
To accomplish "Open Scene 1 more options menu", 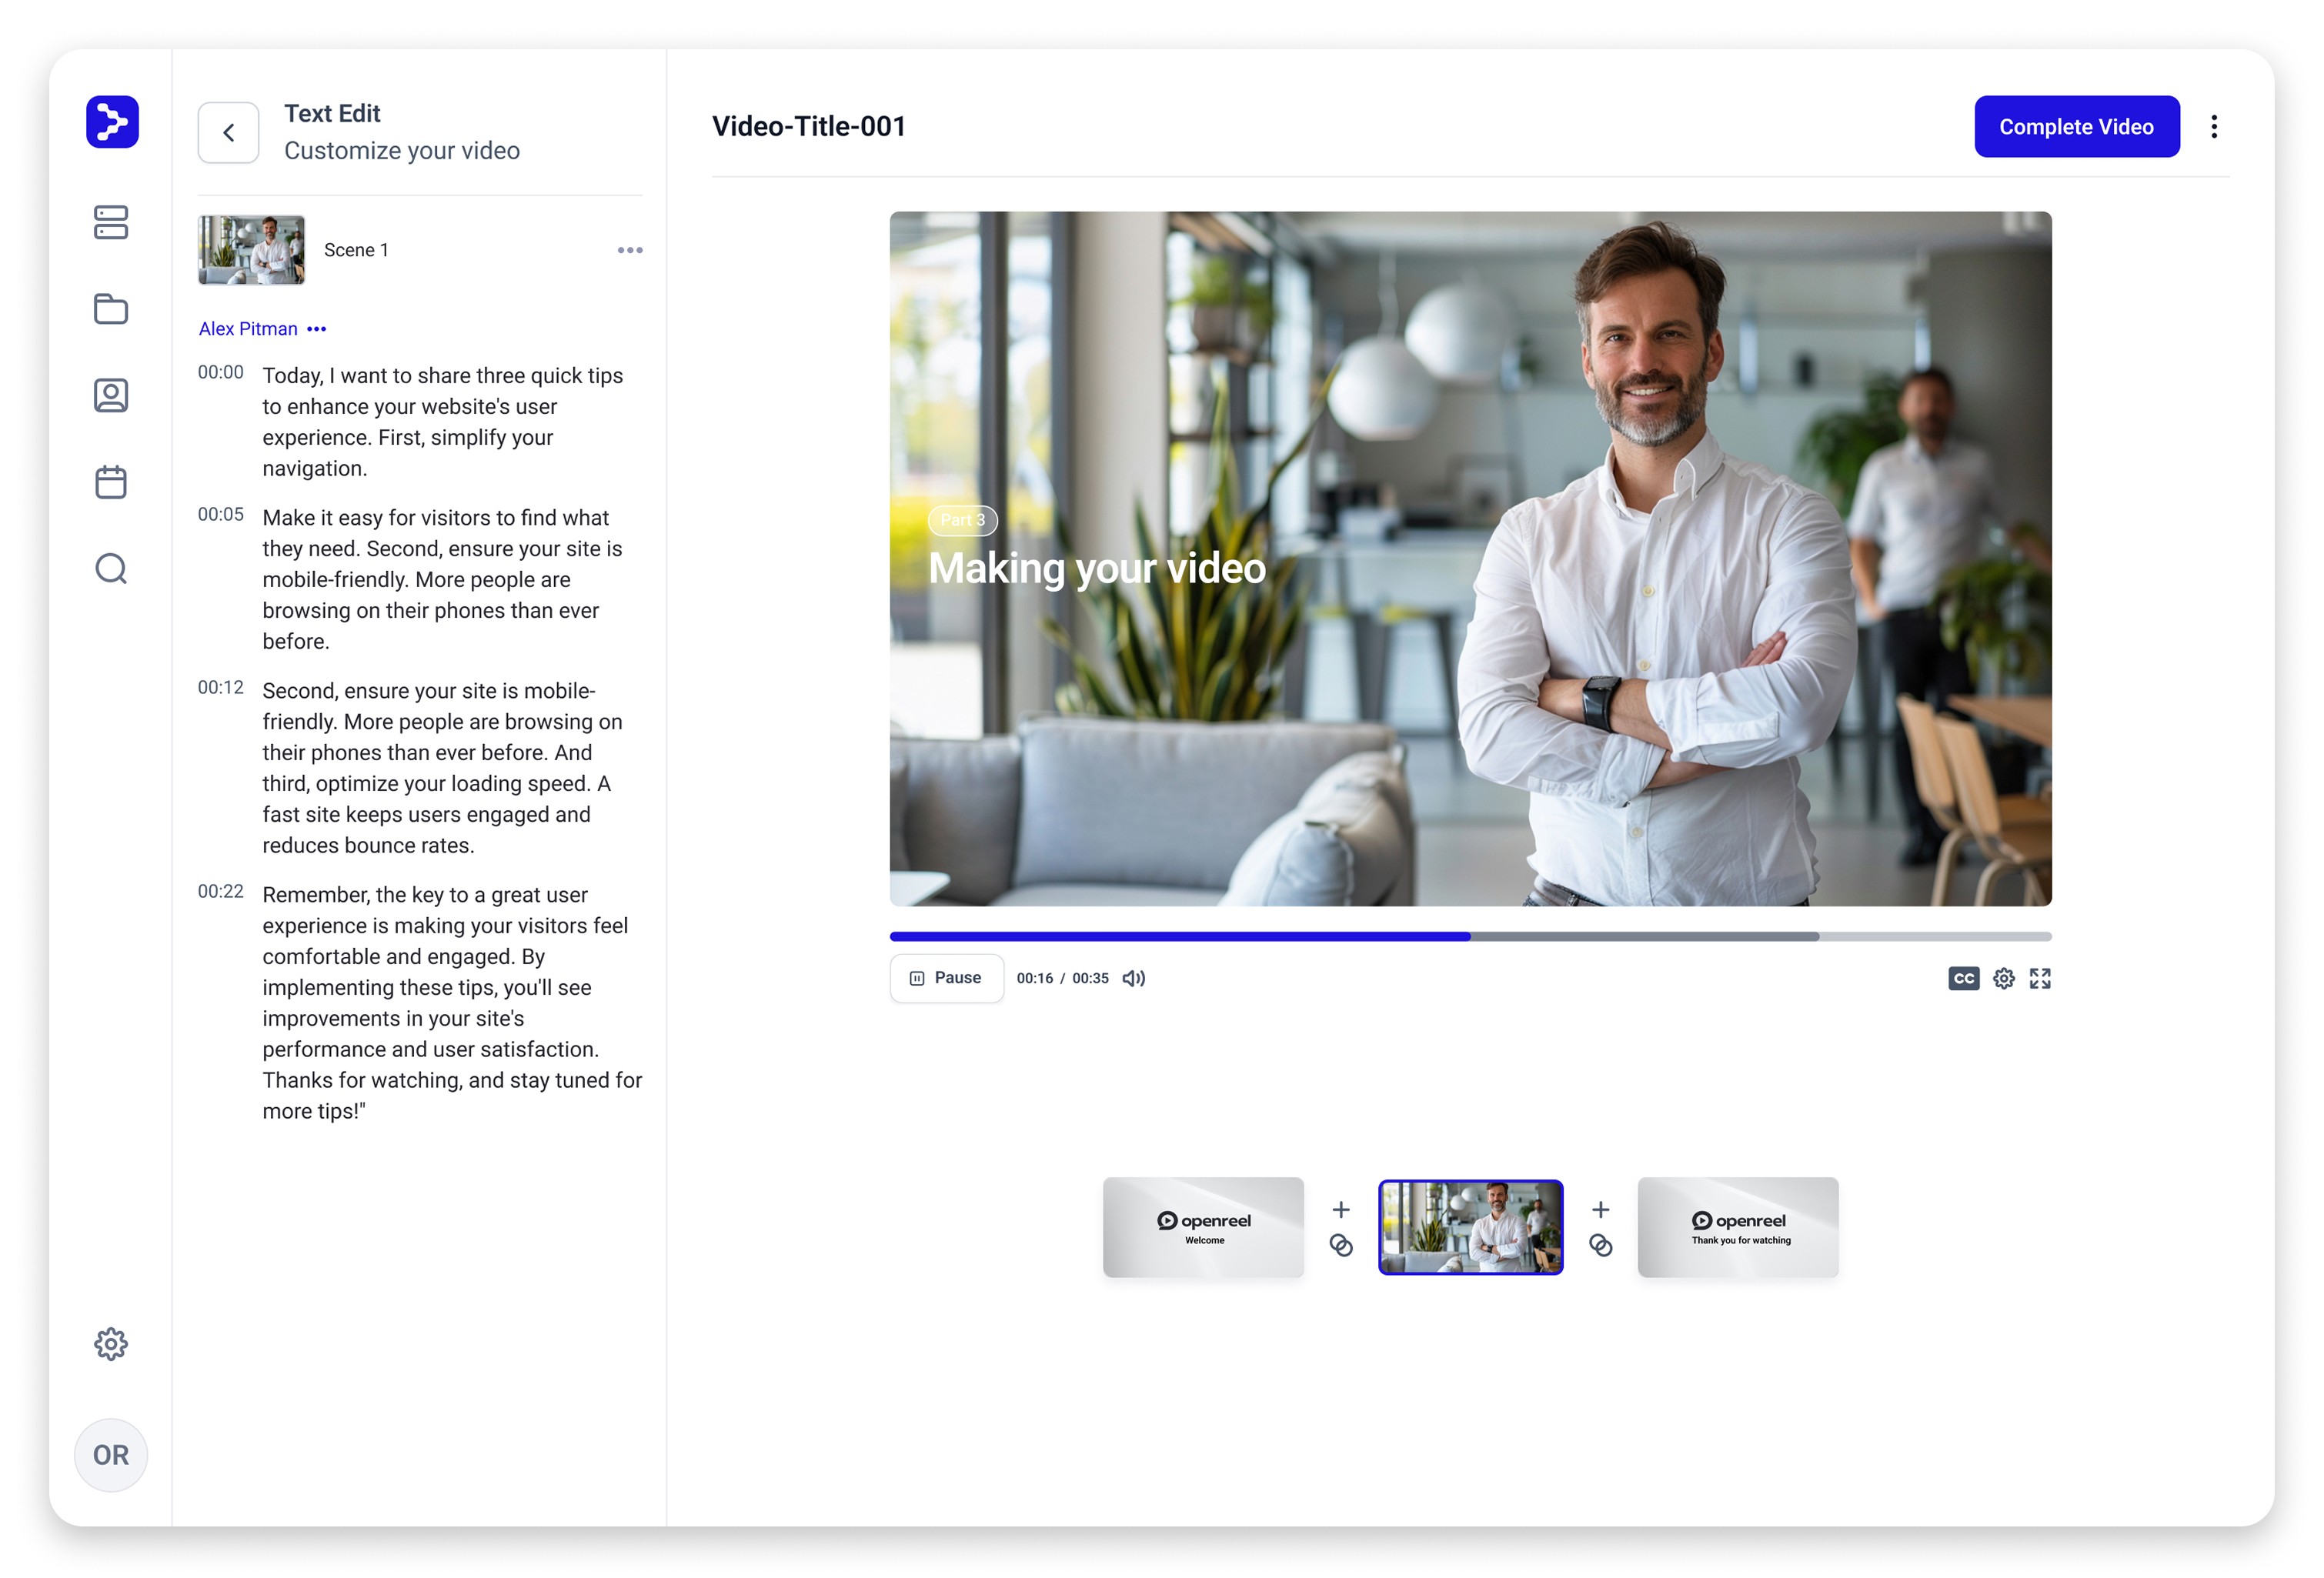I will [x=630, y=250].
